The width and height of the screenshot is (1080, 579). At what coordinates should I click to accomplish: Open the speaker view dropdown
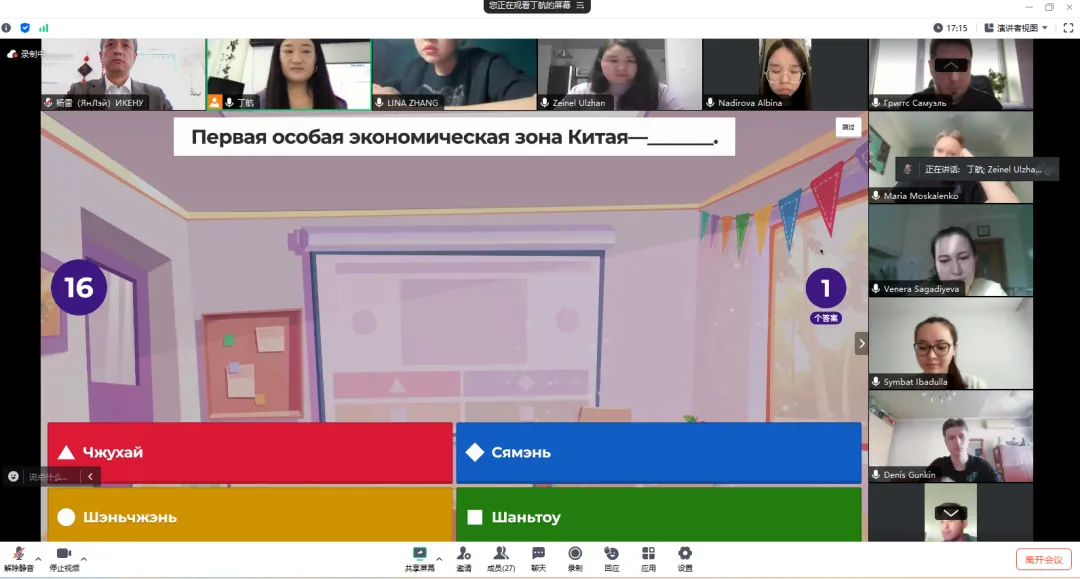point(1016,28)
